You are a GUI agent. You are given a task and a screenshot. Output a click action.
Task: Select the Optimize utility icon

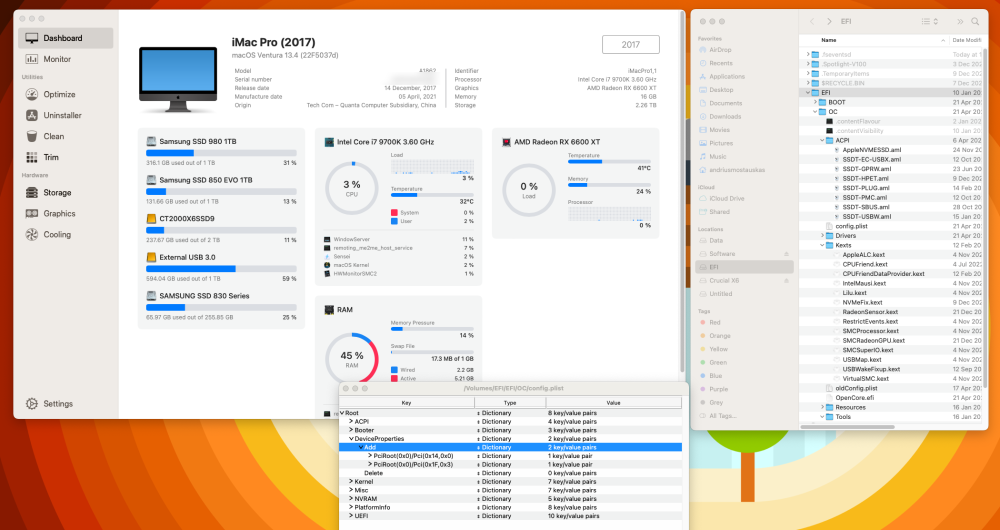pyautogui.click(x=32, y=94)
